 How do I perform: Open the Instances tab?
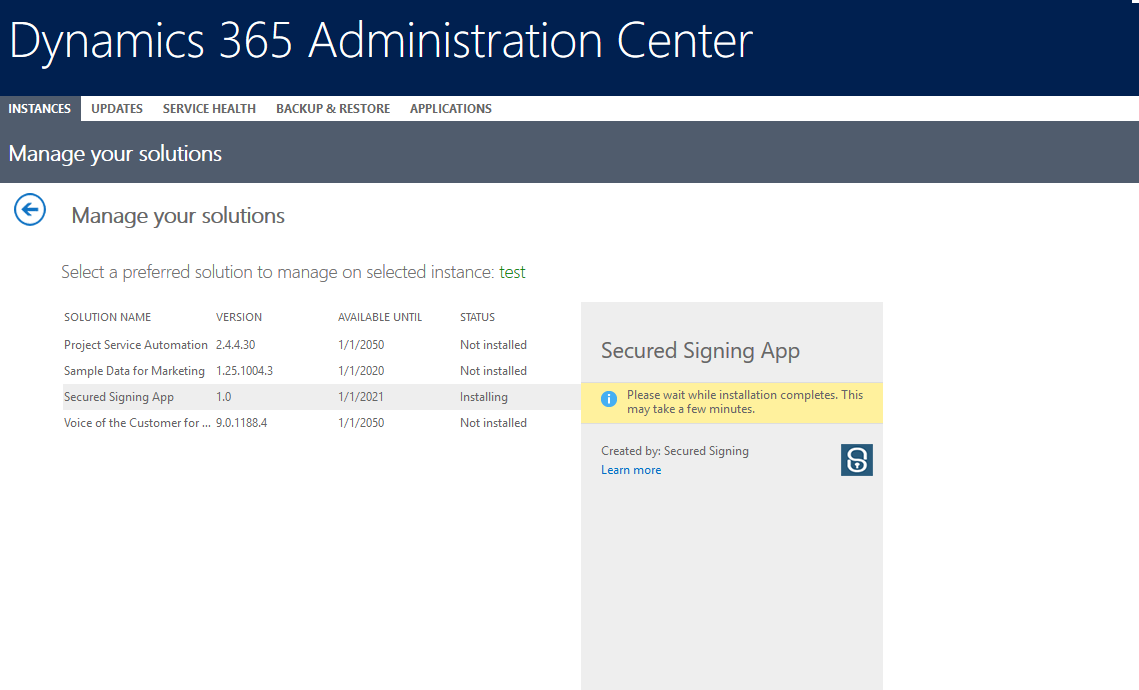point(40,109)
